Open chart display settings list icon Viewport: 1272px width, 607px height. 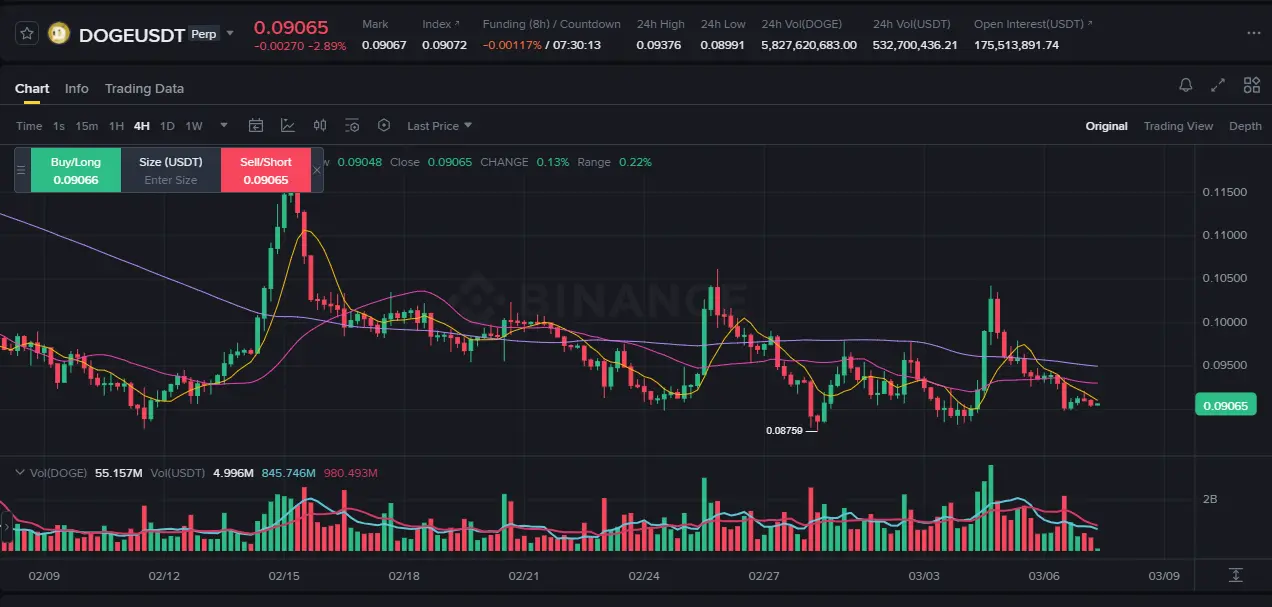[x=352, y=126]
